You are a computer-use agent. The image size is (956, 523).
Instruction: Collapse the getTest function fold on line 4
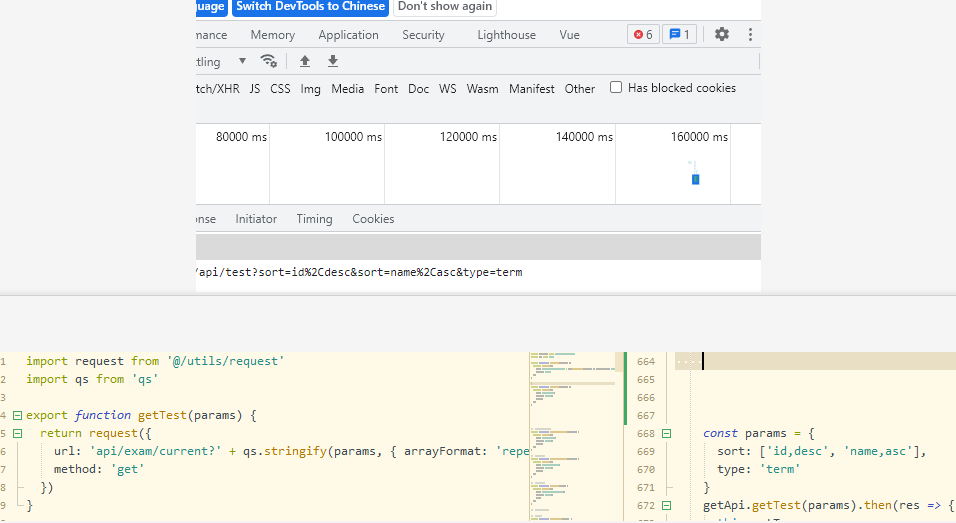point(18,416)
